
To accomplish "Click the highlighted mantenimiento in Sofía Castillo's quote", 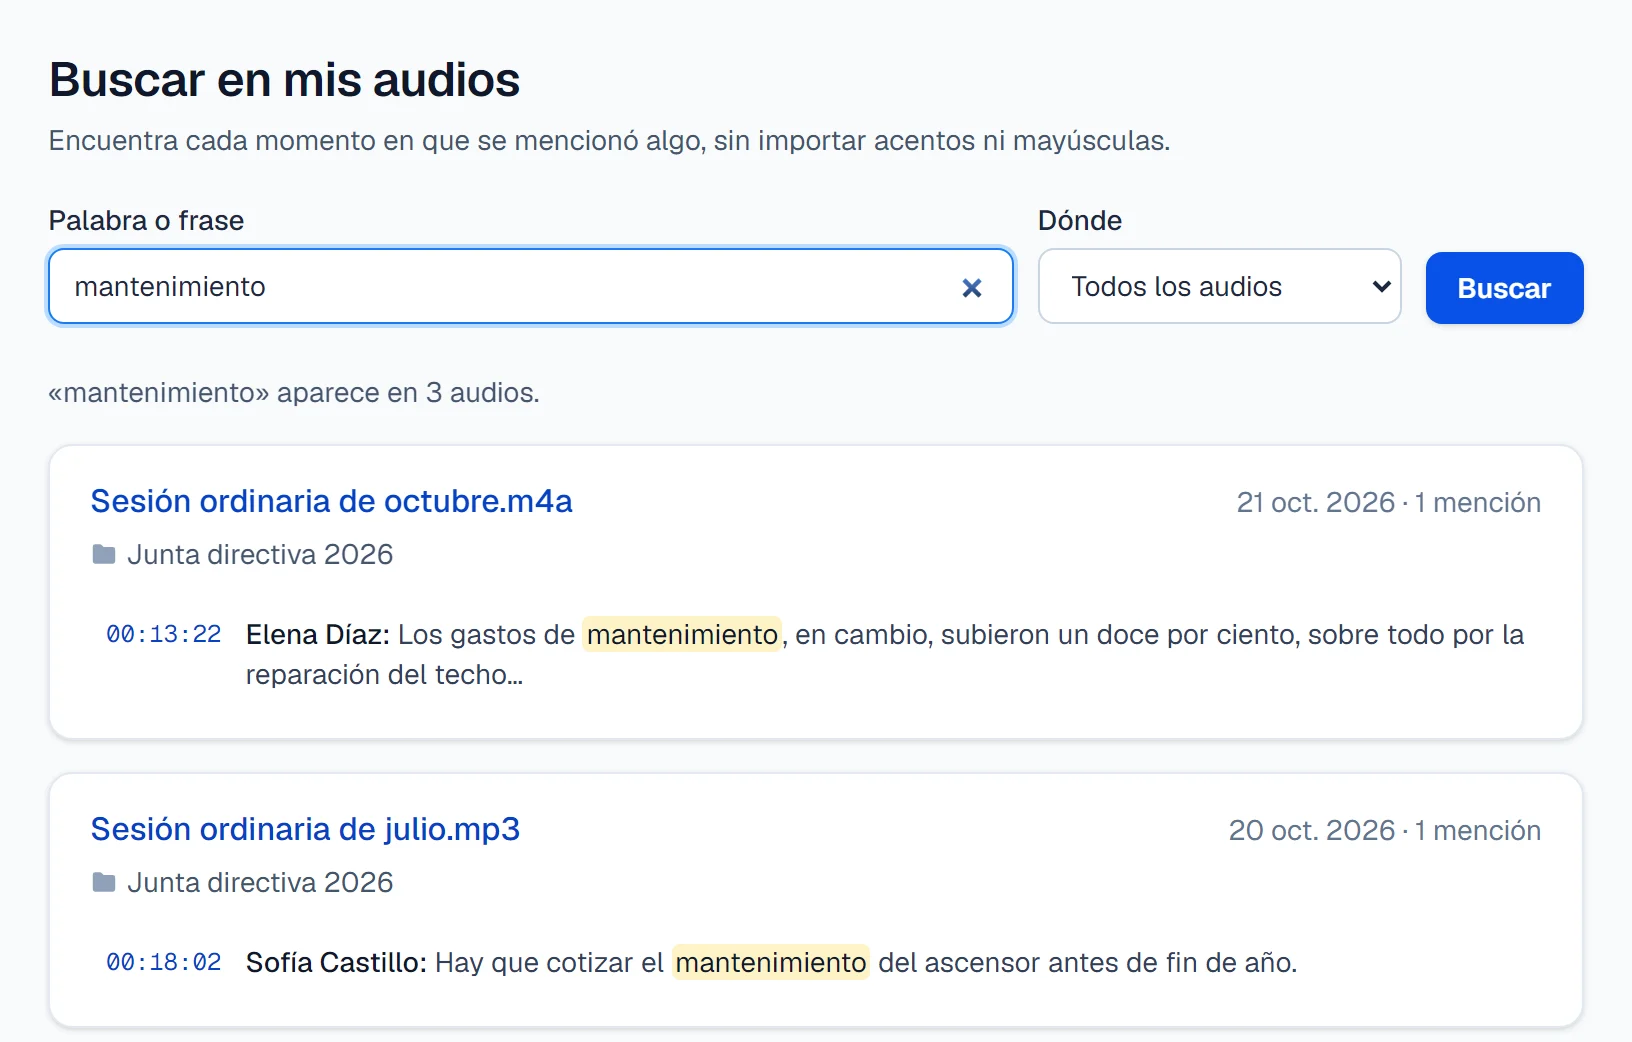I will [771, 962].
